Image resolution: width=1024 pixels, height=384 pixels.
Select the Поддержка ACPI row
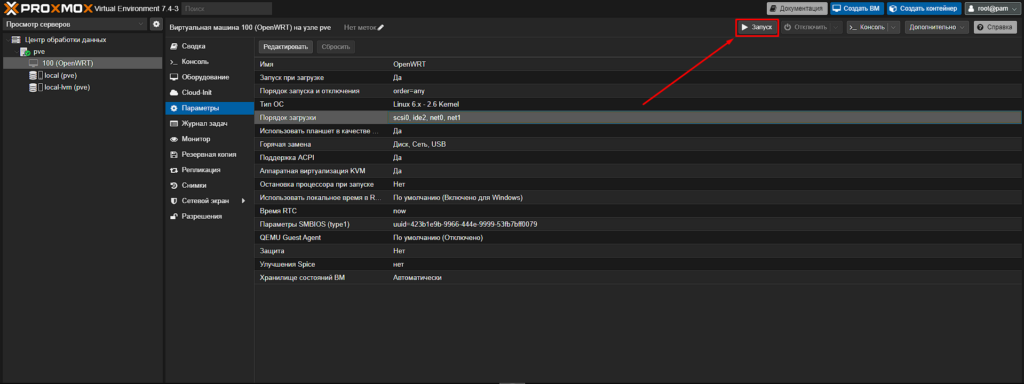click(637, 157)
